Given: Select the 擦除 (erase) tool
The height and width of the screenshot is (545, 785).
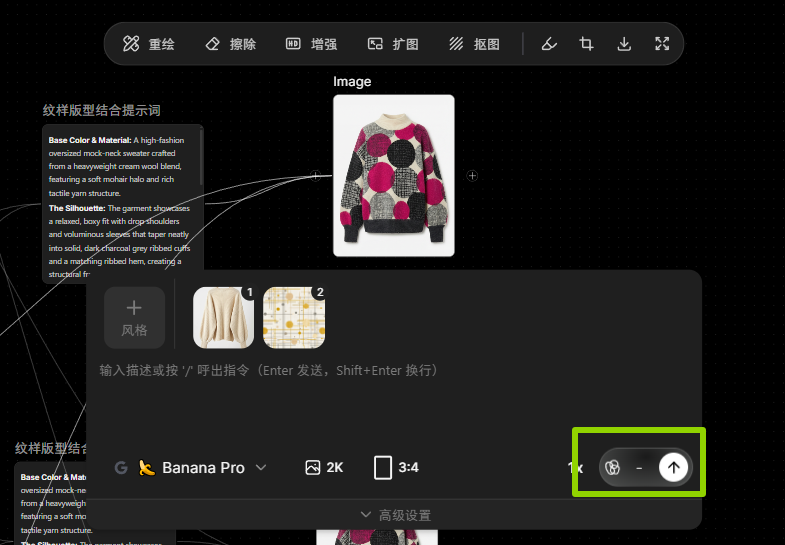Looking at the screenshot, I should pyautogui.click(x=230, y=44).
